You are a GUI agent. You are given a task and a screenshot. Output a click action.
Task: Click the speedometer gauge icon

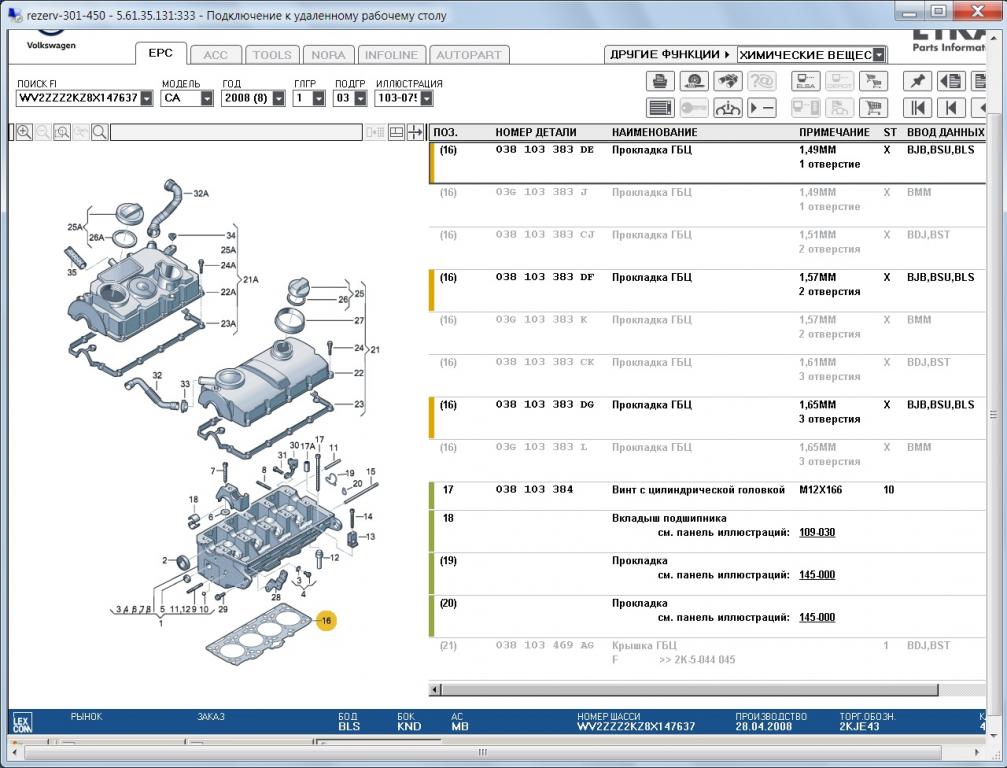pos(694,81)
